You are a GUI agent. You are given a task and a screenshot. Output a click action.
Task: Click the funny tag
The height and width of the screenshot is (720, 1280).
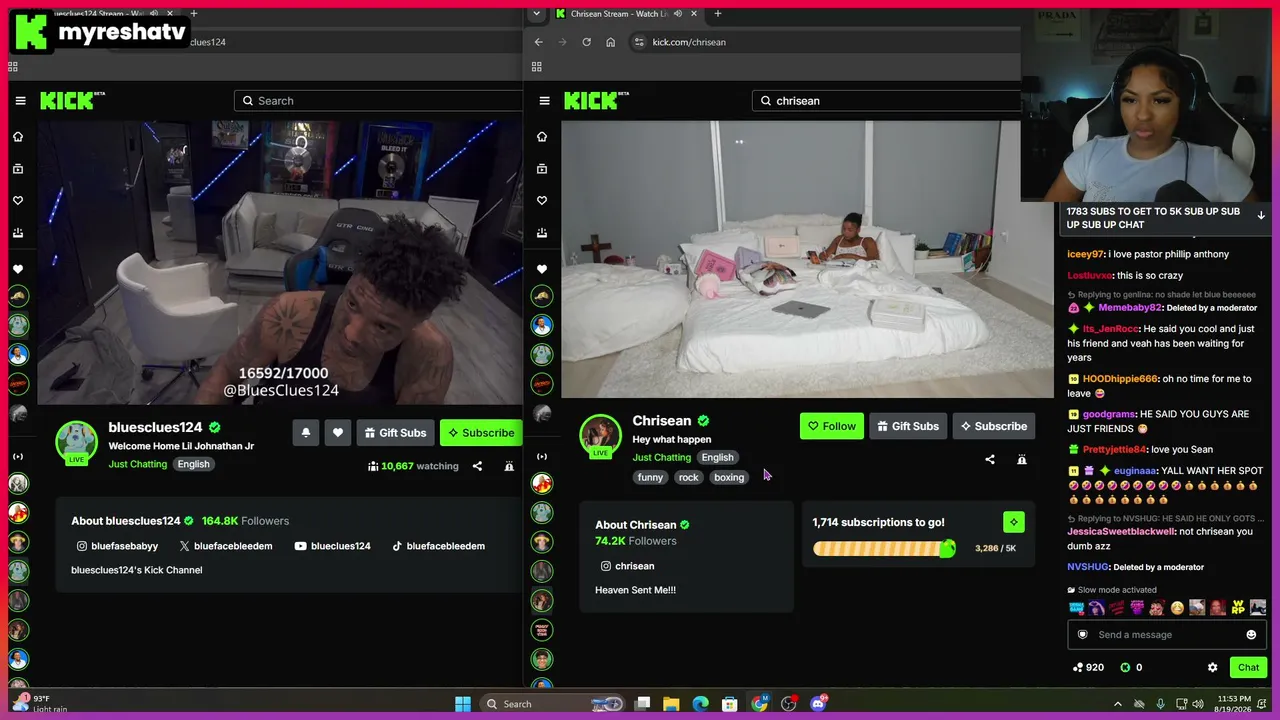(x=651, y=477)
